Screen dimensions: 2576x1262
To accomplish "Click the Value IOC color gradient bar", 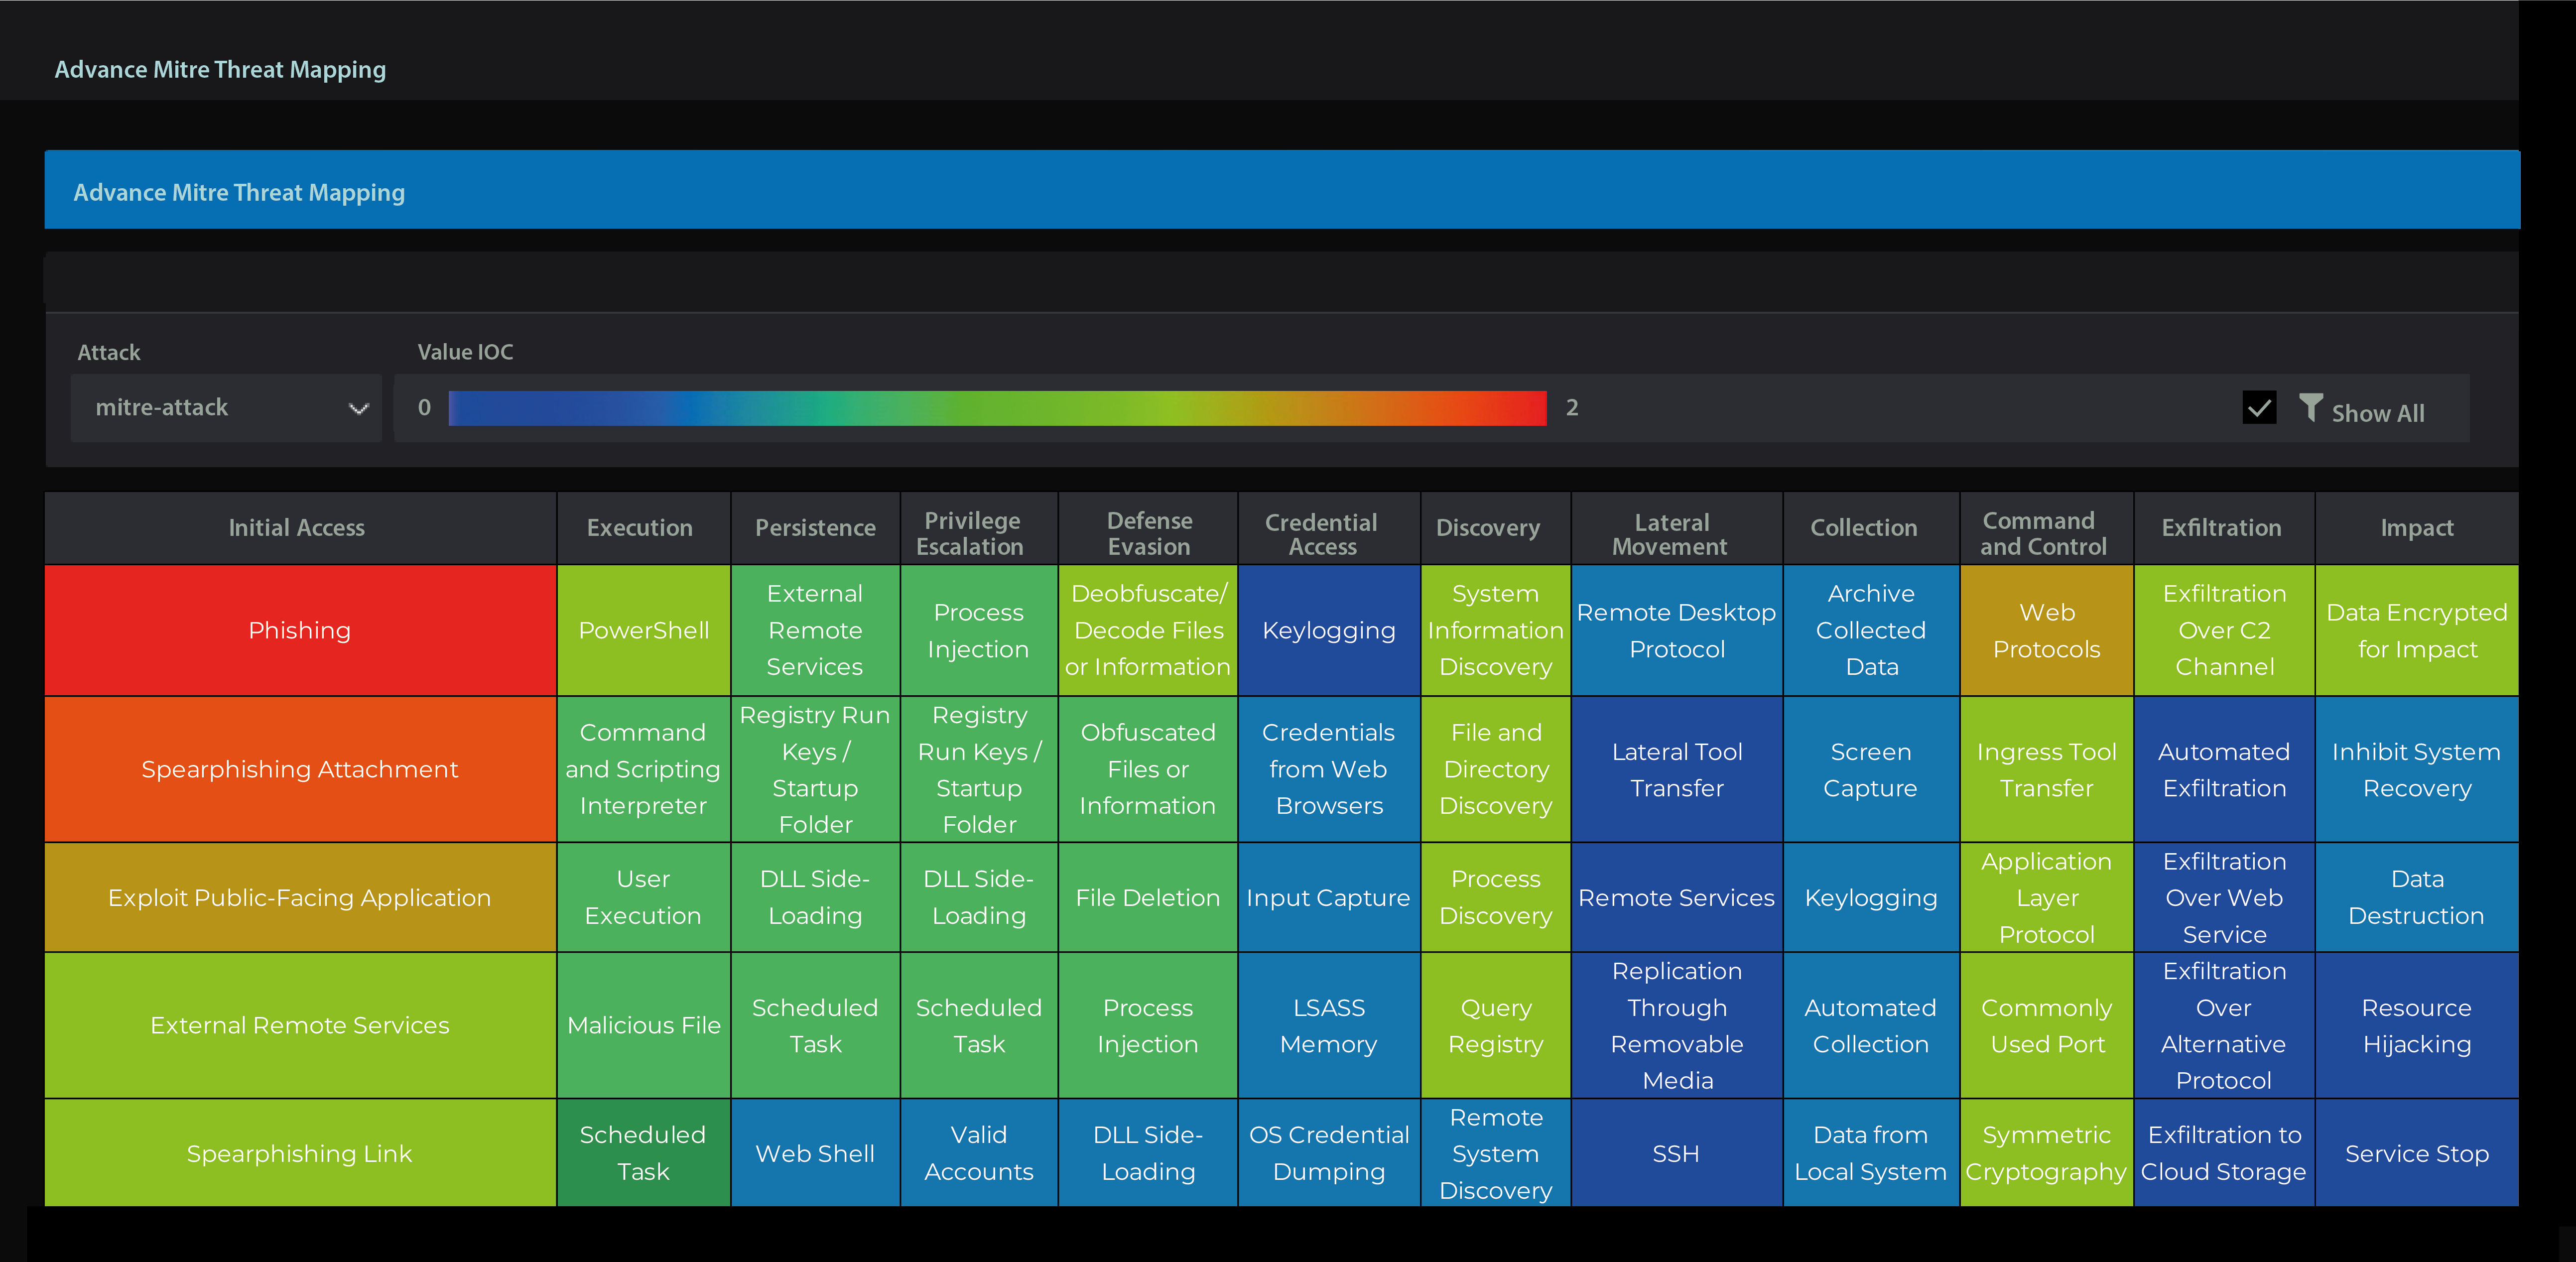I will click(x=997, y=408).
